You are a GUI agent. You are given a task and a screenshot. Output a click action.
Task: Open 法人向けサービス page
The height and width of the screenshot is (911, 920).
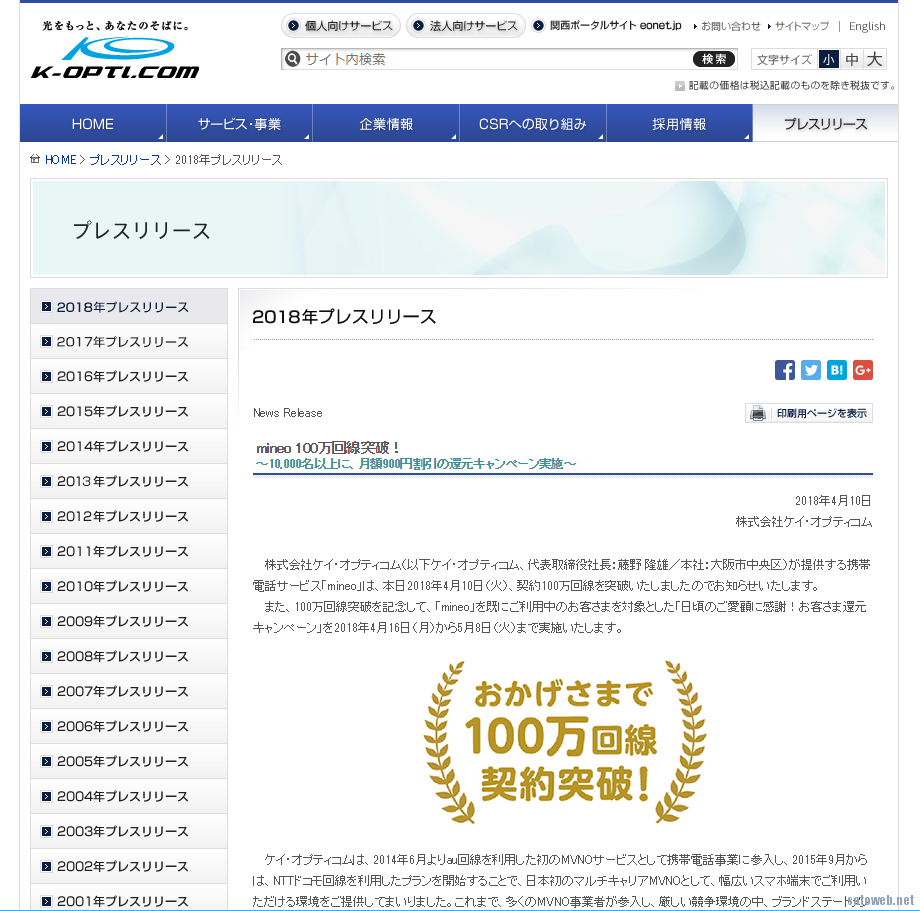pos(466,26)
